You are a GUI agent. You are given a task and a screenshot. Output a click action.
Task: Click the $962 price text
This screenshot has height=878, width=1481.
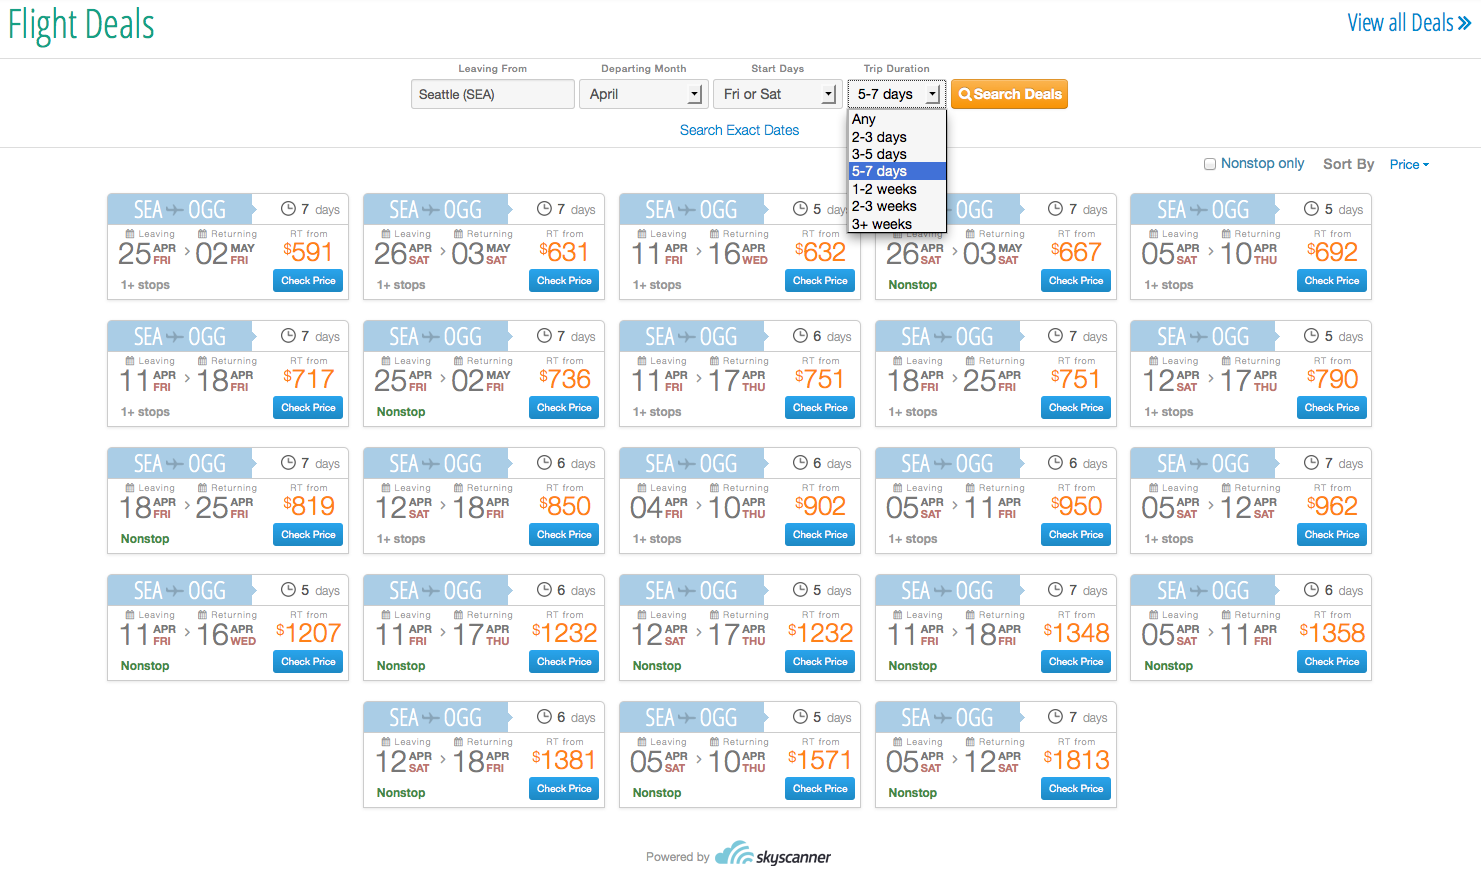point(1332,506)
